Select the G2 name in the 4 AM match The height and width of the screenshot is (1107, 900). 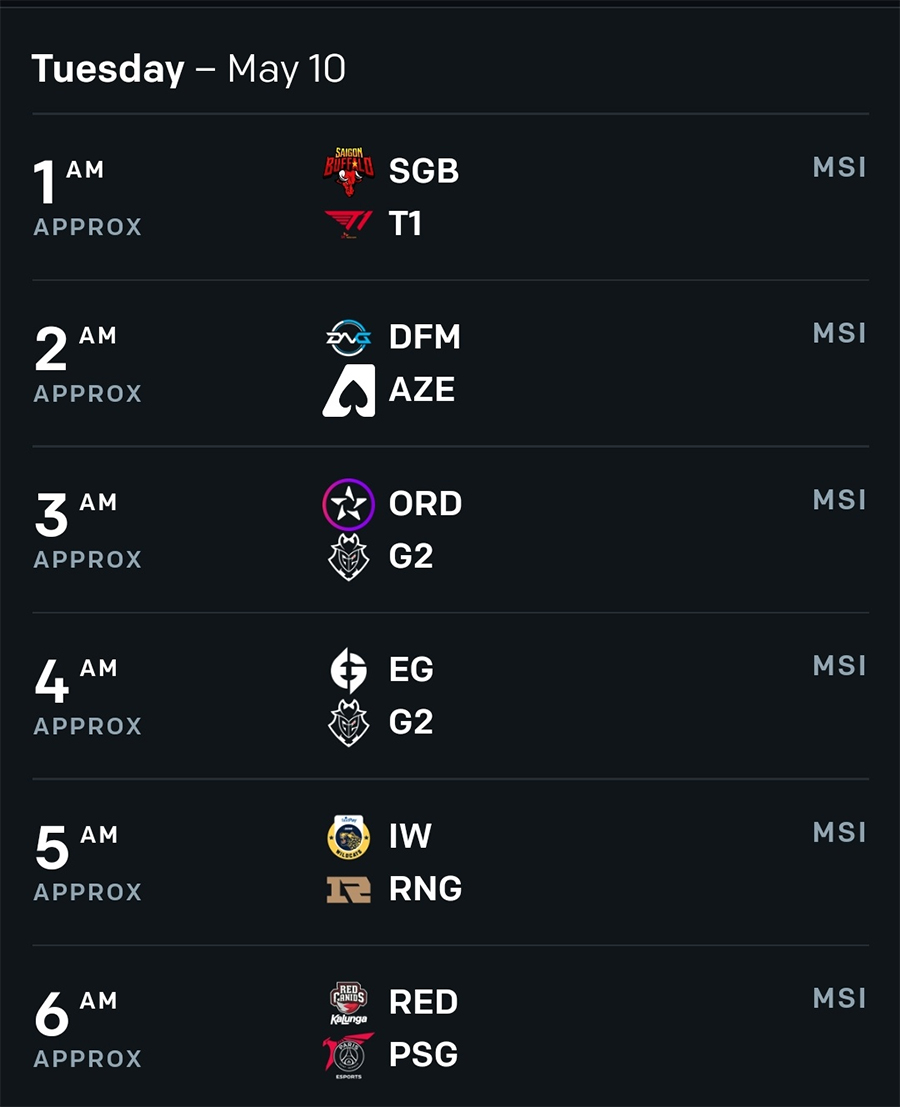[411, 722]
